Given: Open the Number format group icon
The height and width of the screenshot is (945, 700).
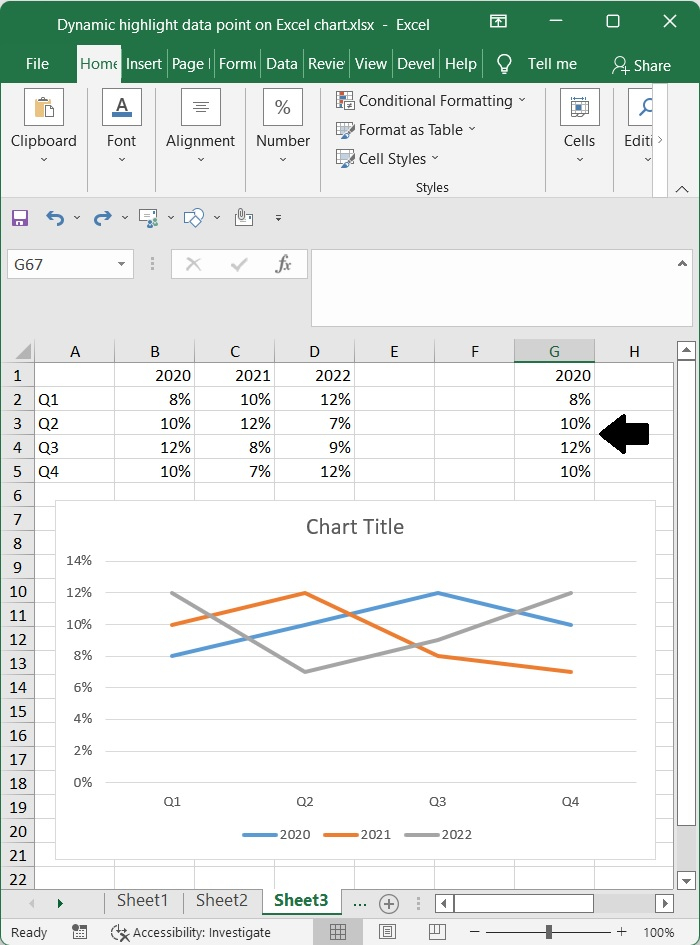Looking at the screenshot, I should click(x=283, y=107).
